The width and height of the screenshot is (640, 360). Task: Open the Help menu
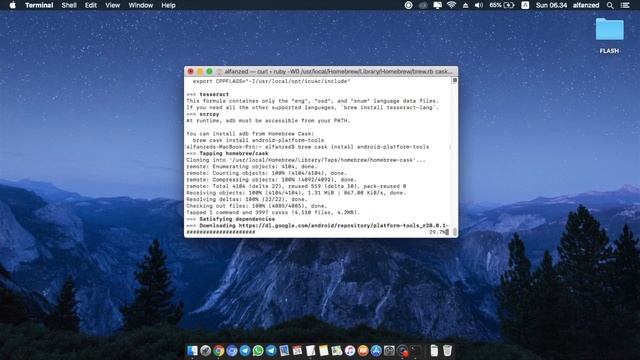pyautogui.click(x=168, y=5)
